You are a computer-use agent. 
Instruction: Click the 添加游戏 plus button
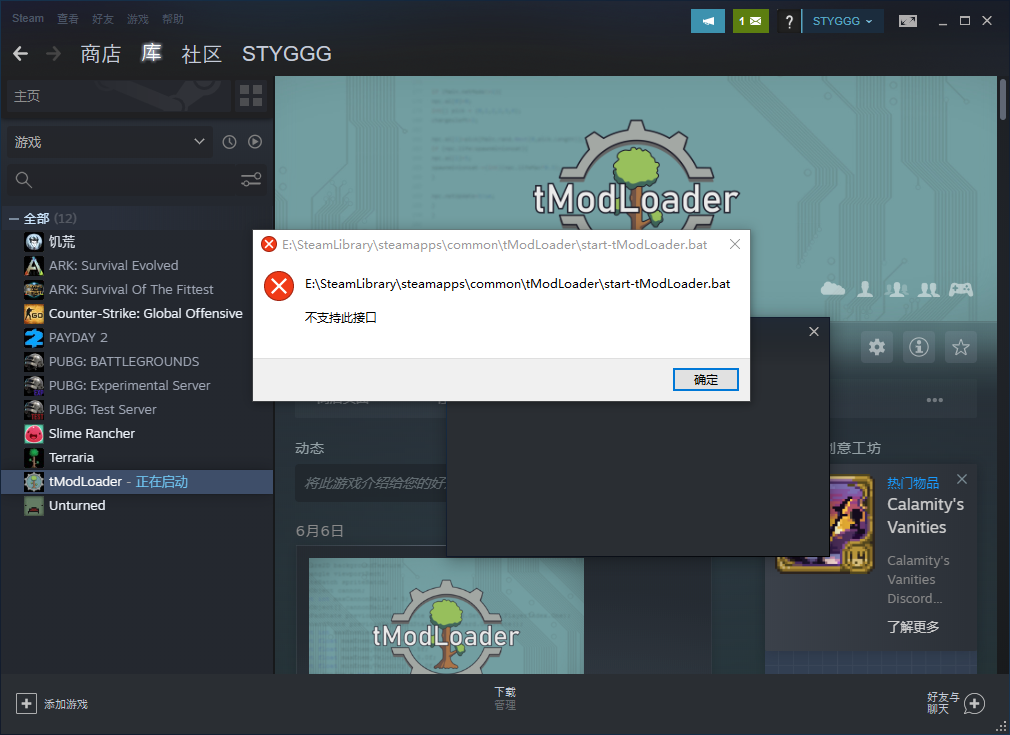click(x=27, y=704)
